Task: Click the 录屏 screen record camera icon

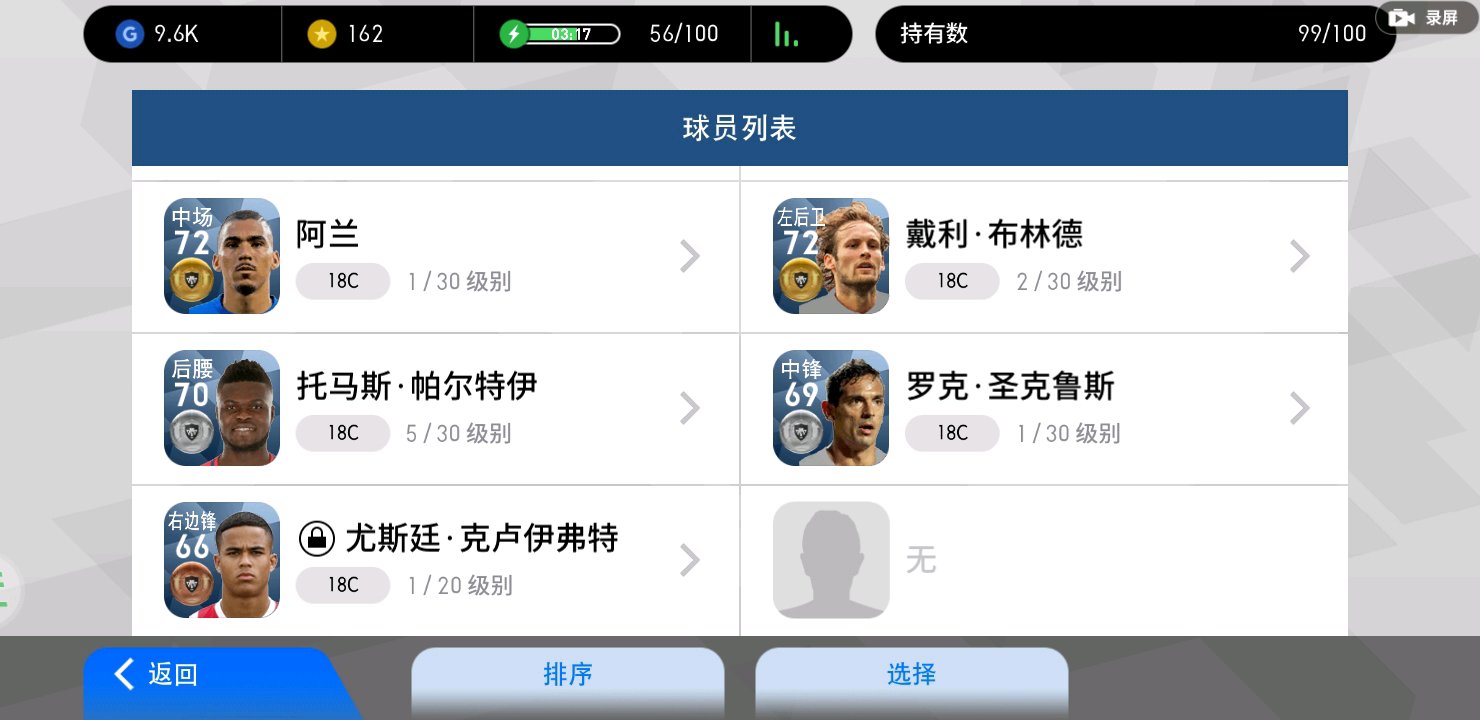Action: (x=1401, y=18)
